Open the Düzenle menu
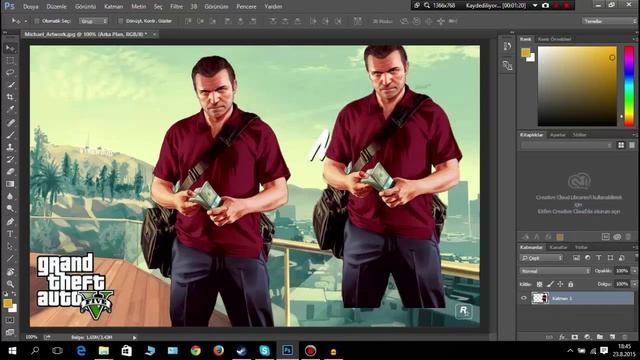 tap(56, 7)
